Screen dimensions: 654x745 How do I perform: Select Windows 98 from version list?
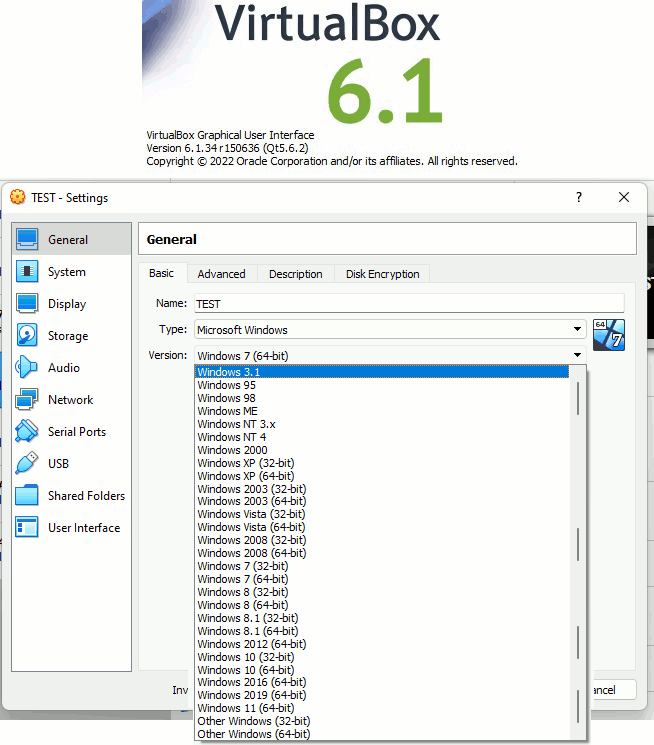tap(382, 398)
